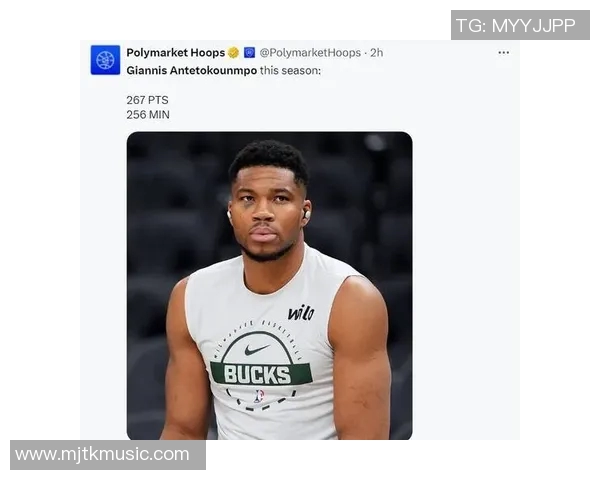Open the @PolymarketHoops handle link

tap(310, 53)
